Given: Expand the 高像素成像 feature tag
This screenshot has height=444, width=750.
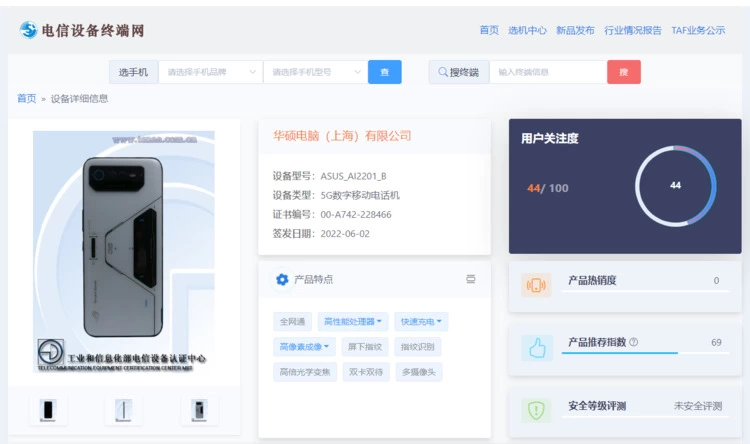Looking at the screenshot, I should coord(303,347).
